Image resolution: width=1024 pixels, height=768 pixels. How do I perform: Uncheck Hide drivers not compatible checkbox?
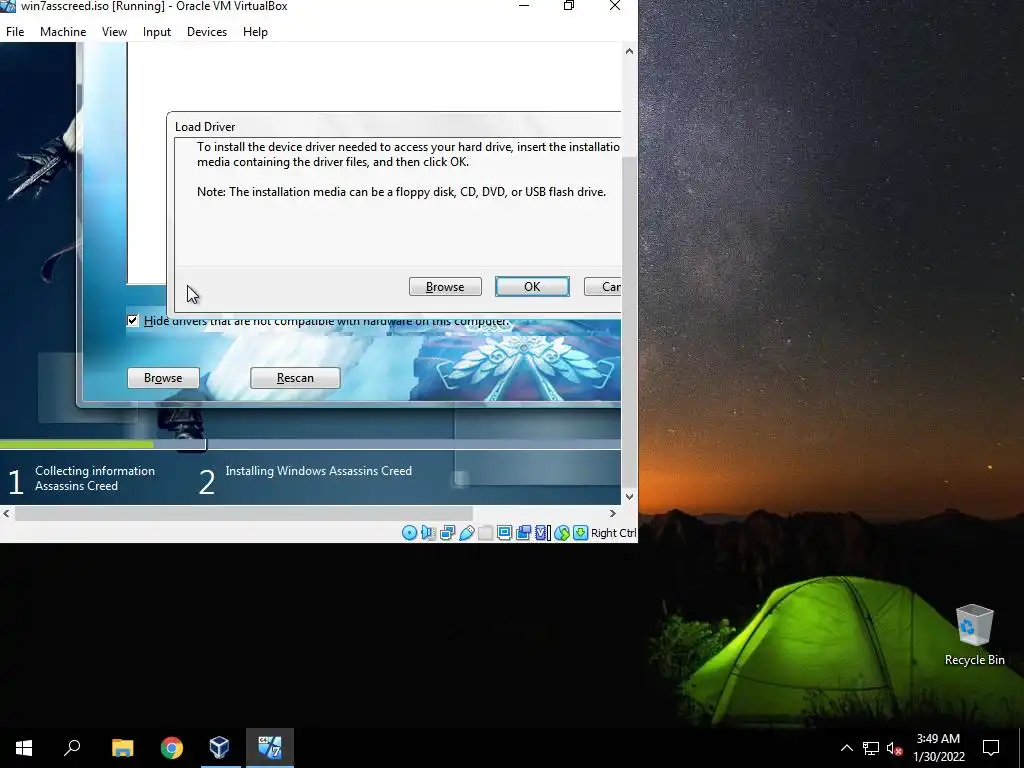click(133, 320)
